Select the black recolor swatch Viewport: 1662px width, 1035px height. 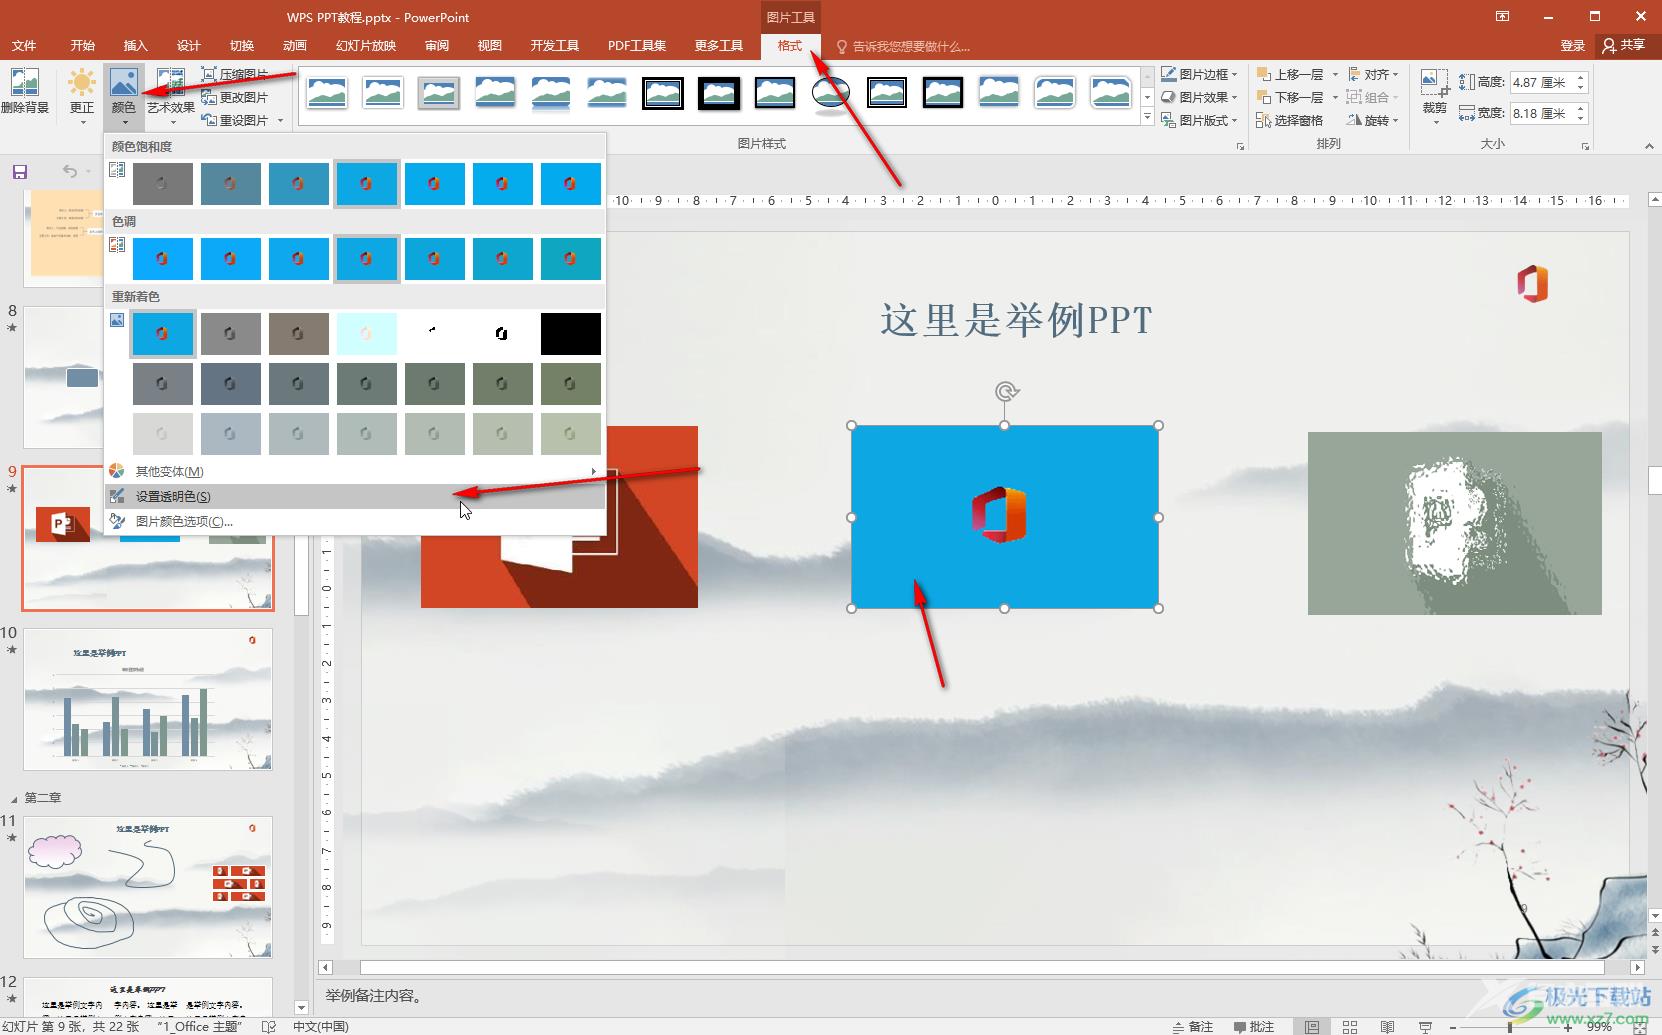click(x=570, y=334)
